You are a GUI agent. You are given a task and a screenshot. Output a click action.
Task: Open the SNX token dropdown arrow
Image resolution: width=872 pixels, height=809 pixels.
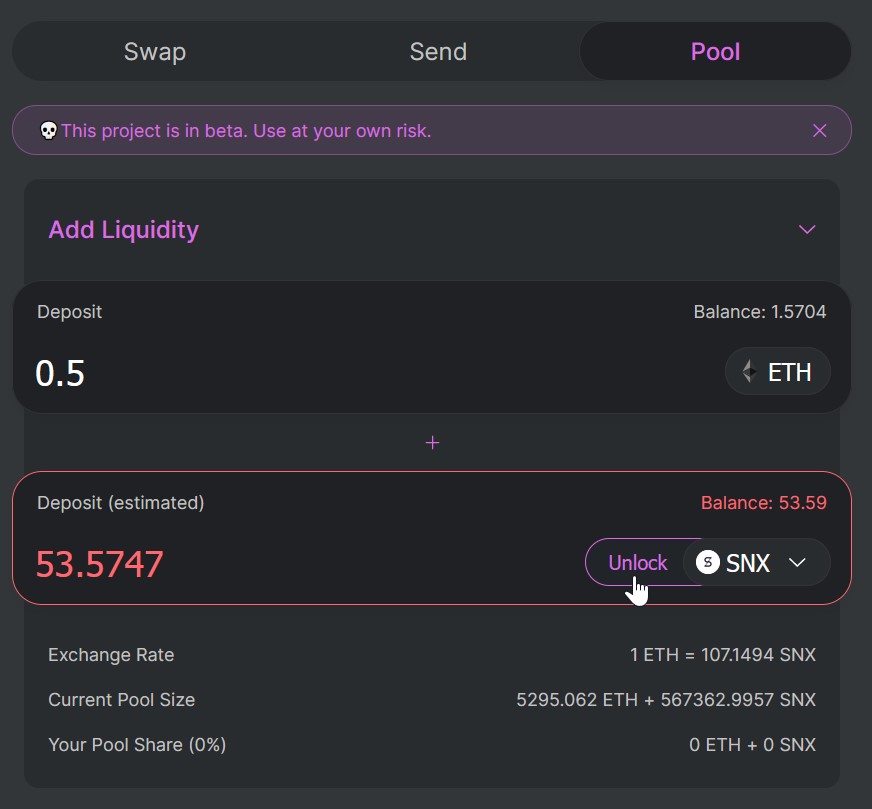pyautogui.click(x=797, y=563)
